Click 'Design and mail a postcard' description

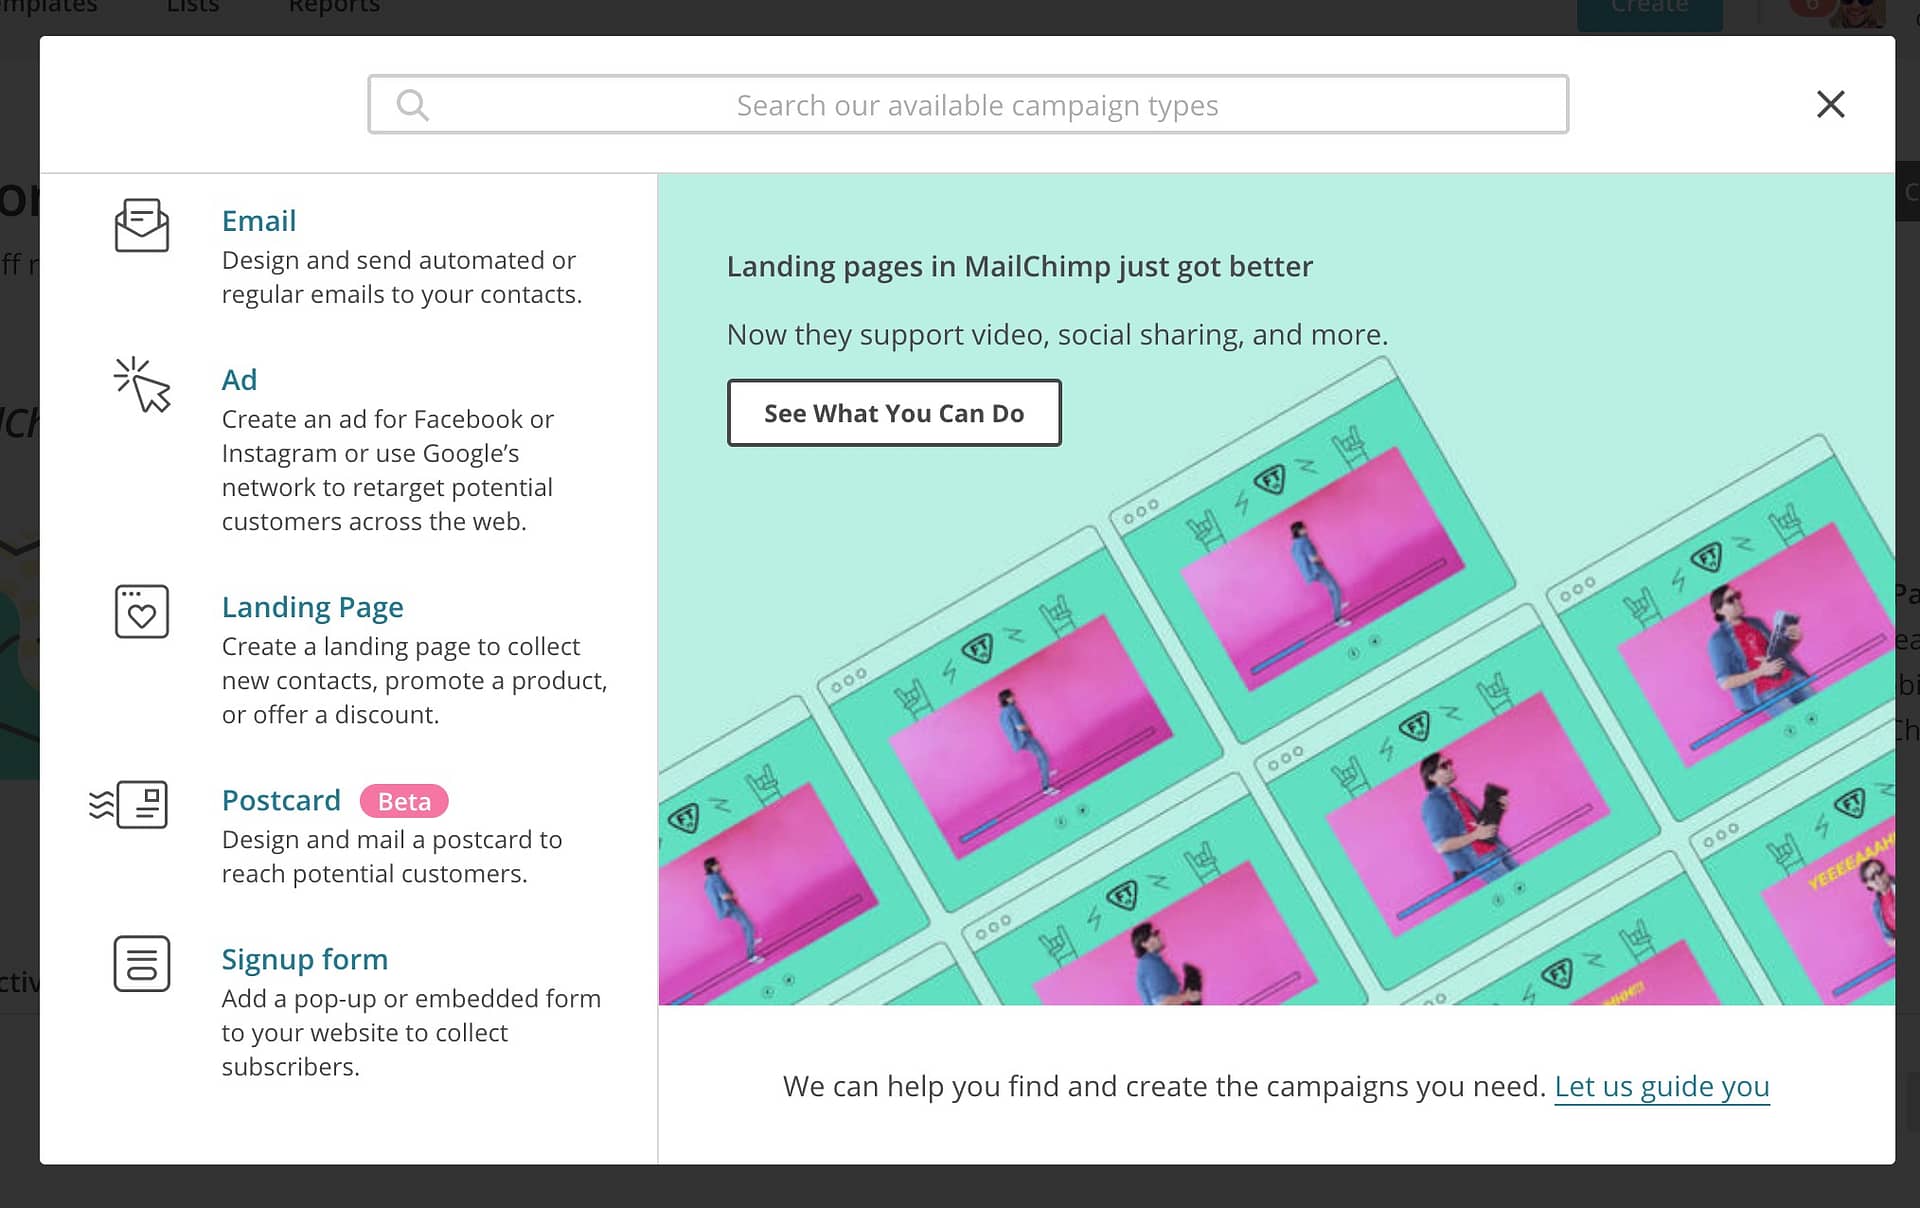tap(392, 856)
